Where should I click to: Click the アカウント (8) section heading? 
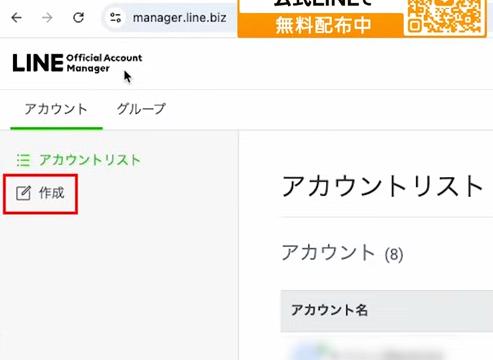point(342,253)
